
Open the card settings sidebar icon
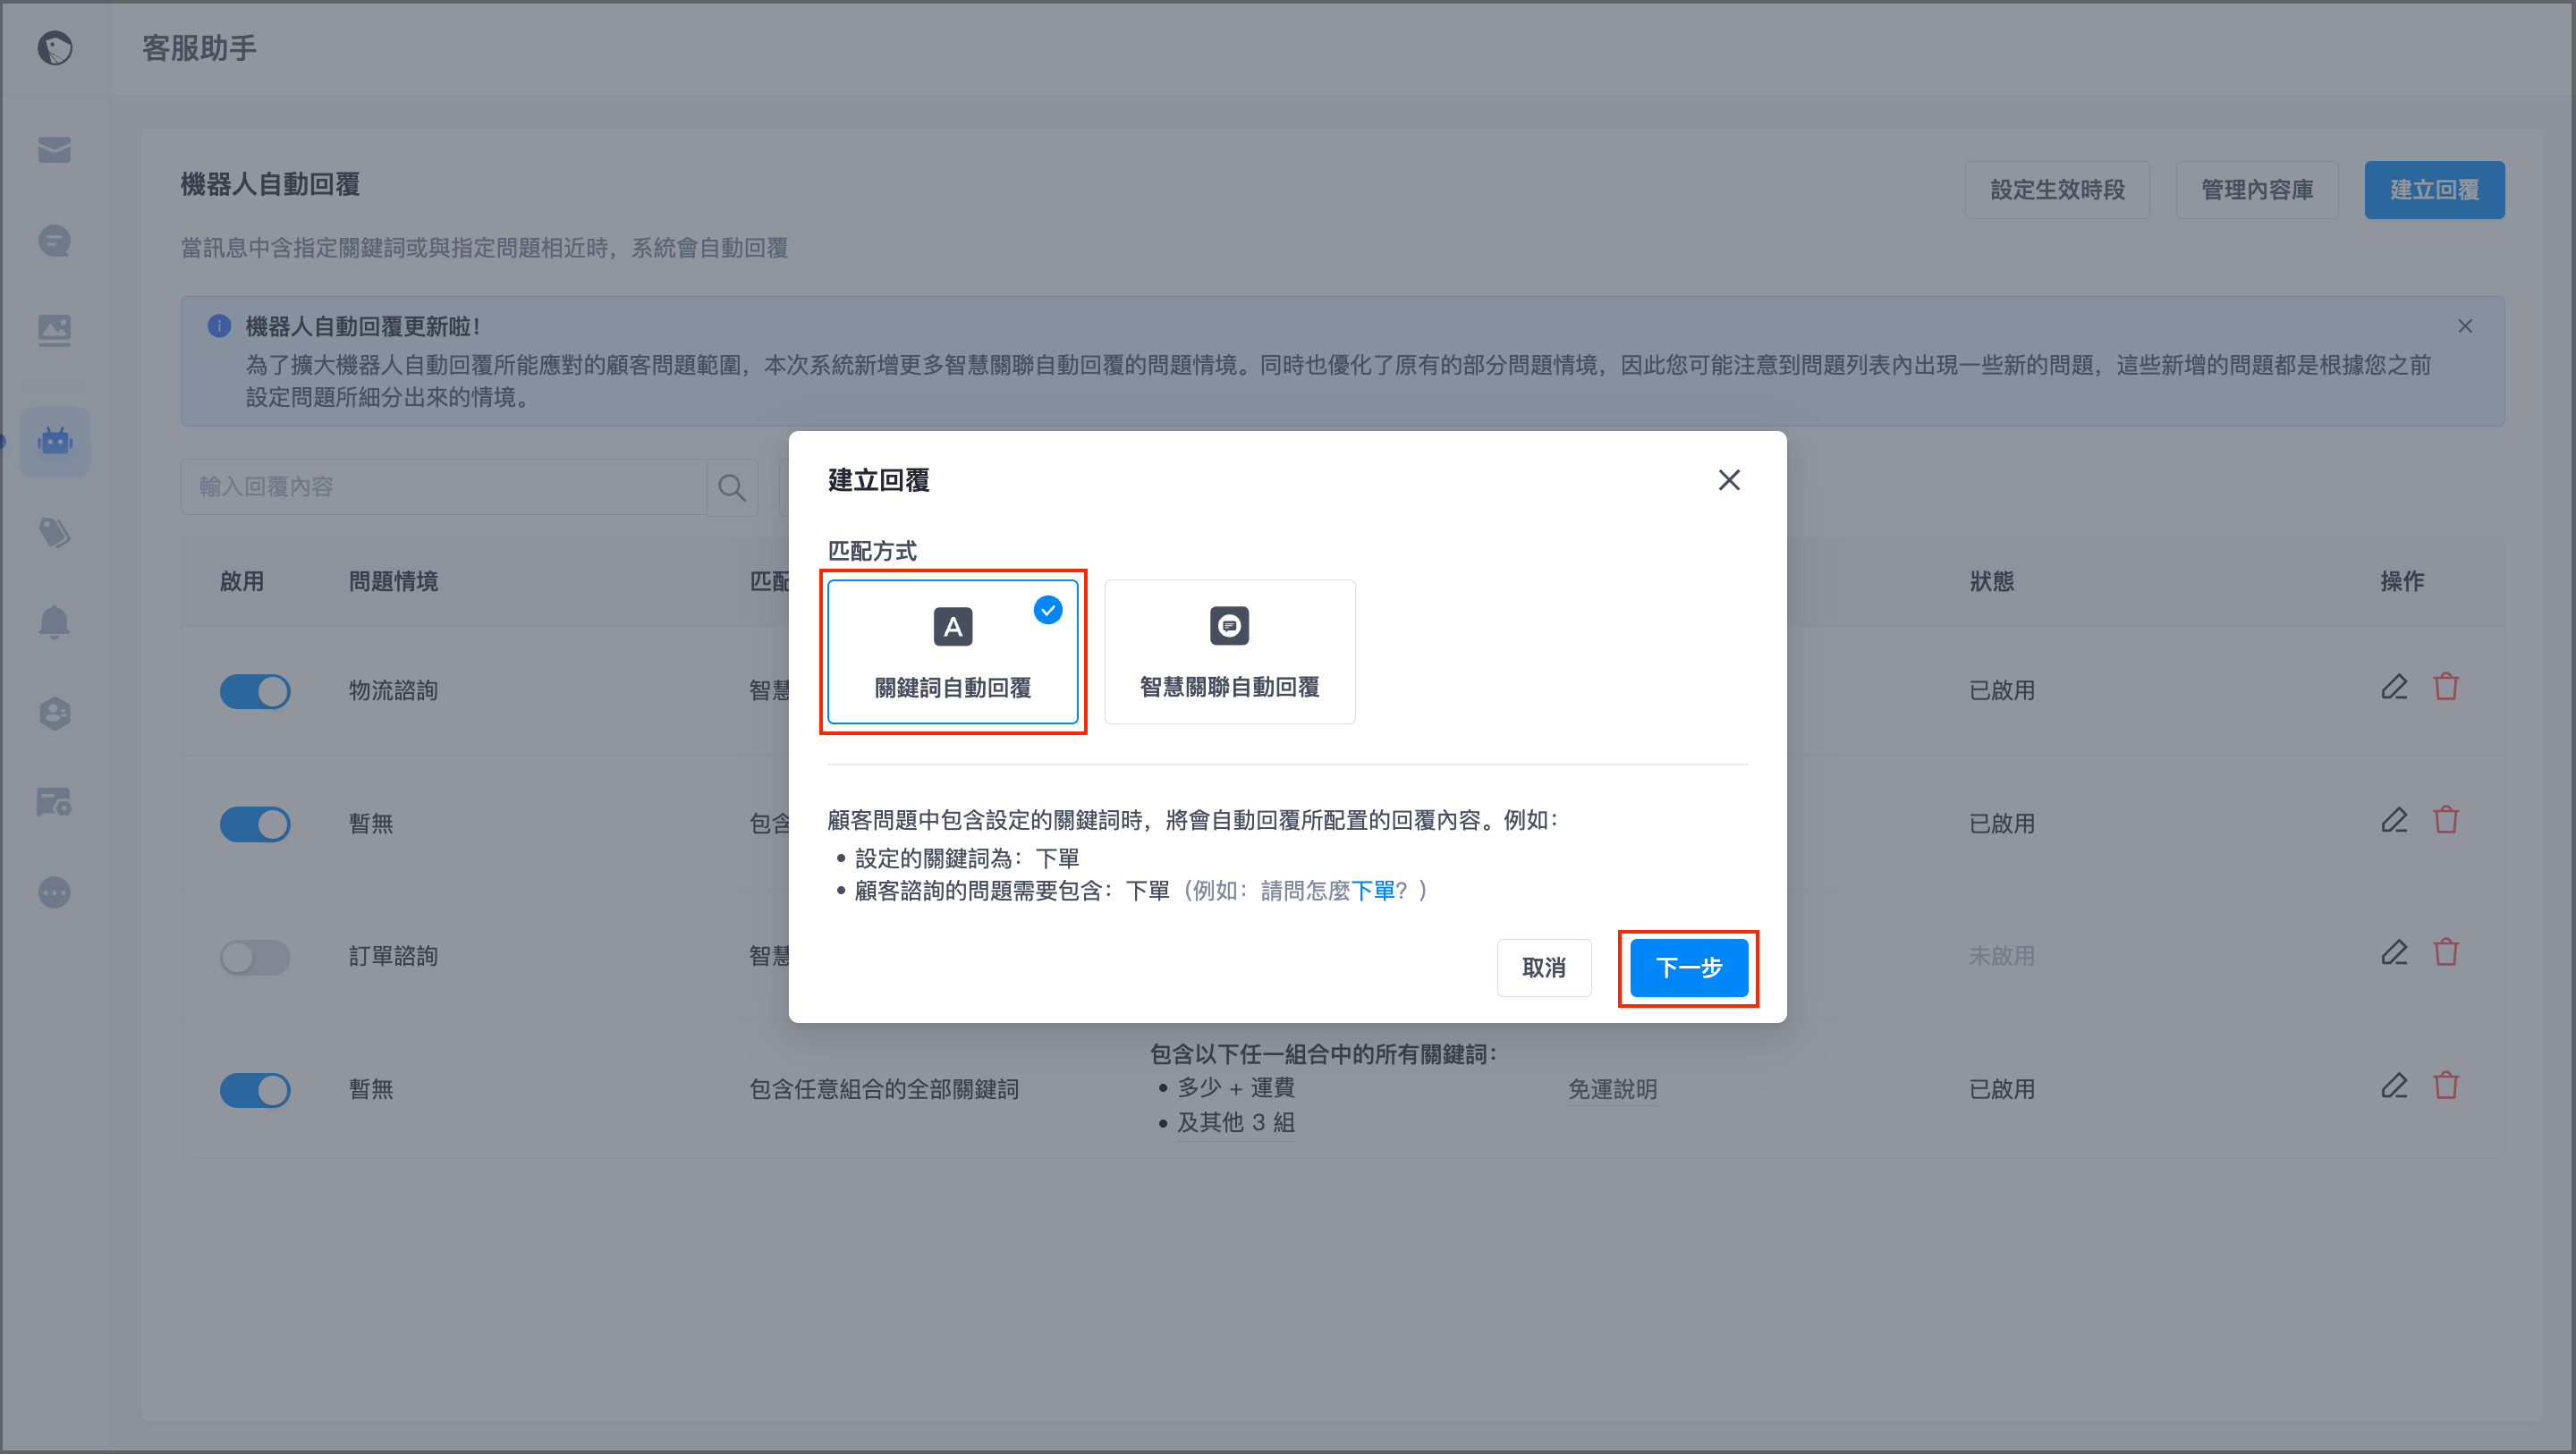click(x=54, y=802)
